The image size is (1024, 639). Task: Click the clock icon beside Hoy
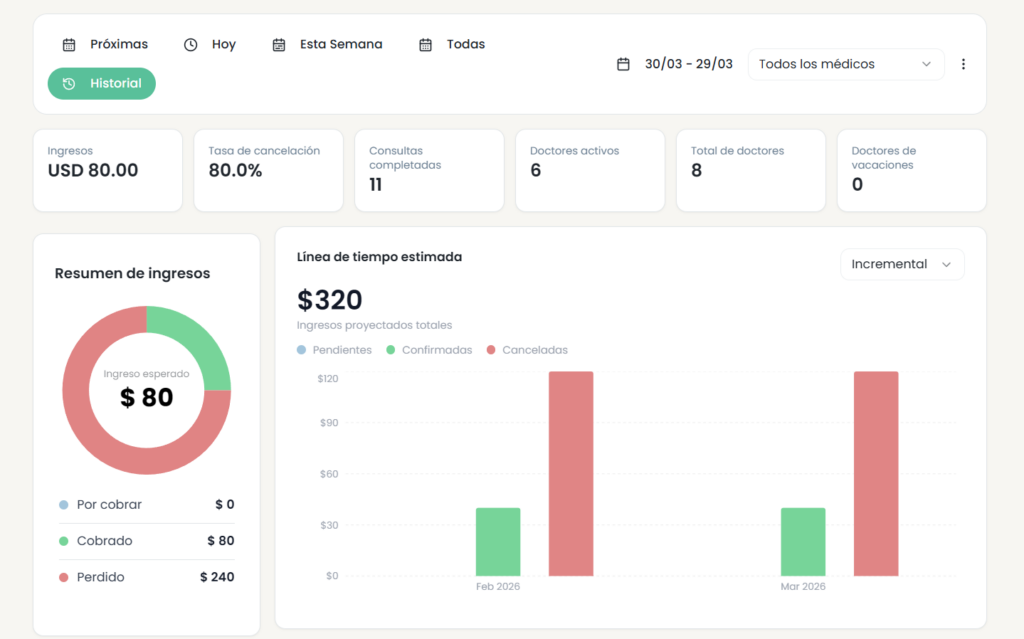190,45
